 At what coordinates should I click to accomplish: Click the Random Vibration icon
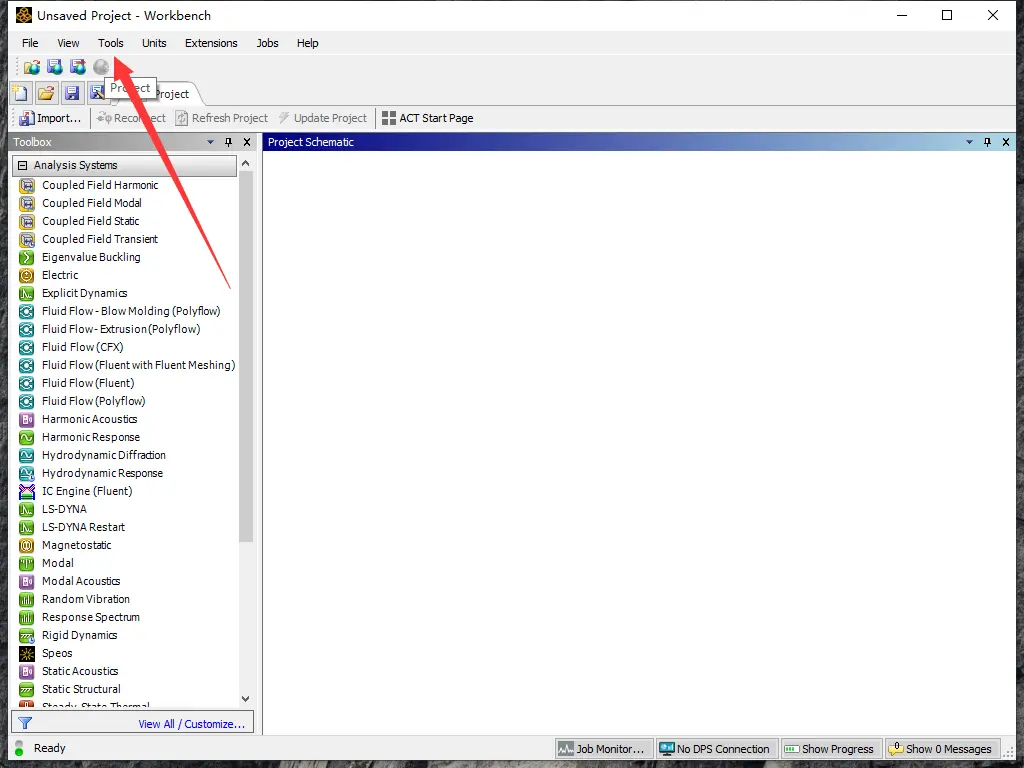click(27, 600)
